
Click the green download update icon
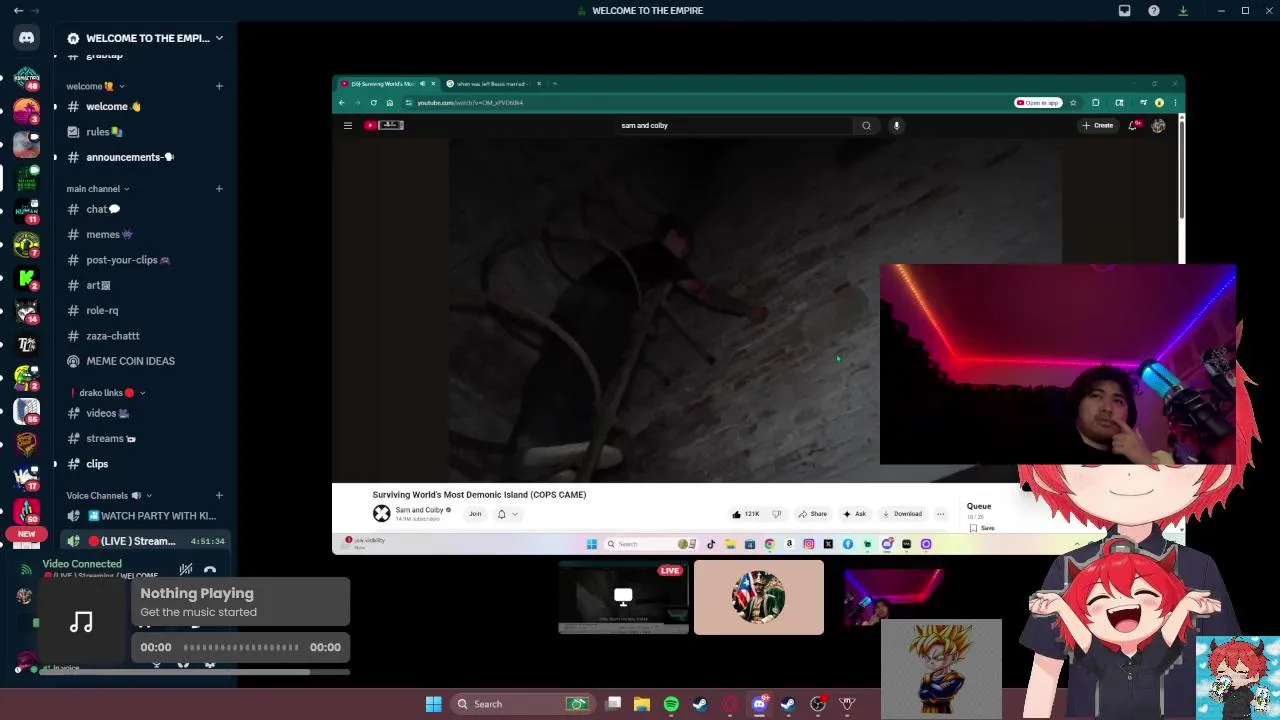point(1183,10)
